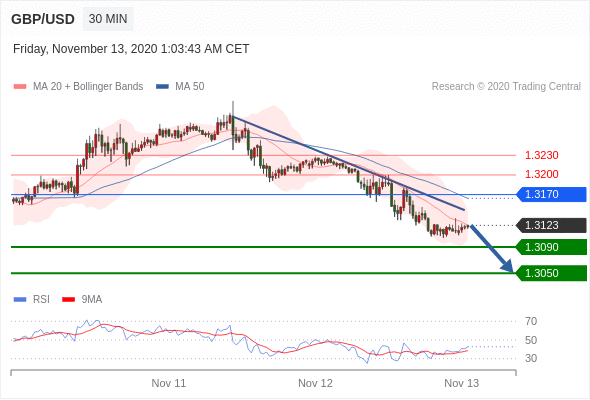Select the RSI legend label
The width and height of the screenshot is (590, 400).
pyautogui.click(x=41, y=300)
